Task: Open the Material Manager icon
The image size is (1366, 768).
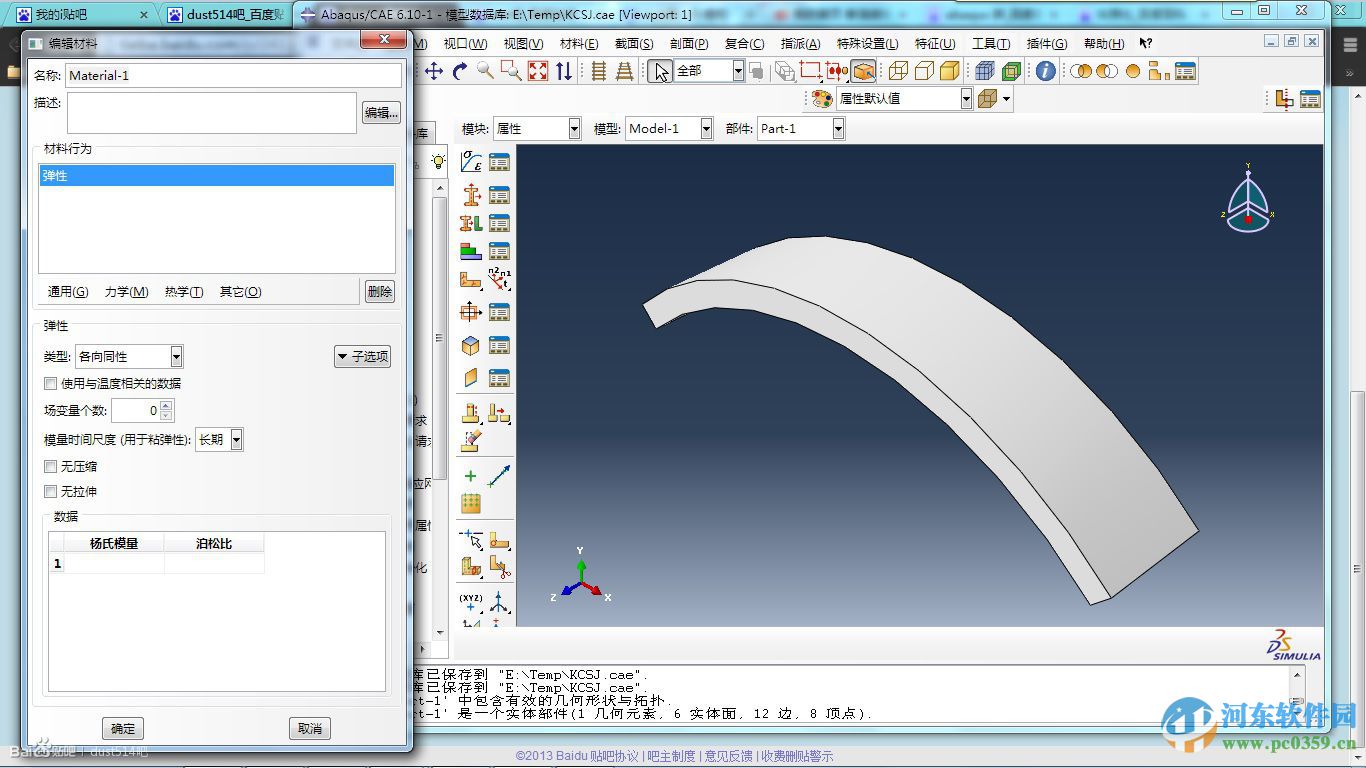Action: coord(499,162)
